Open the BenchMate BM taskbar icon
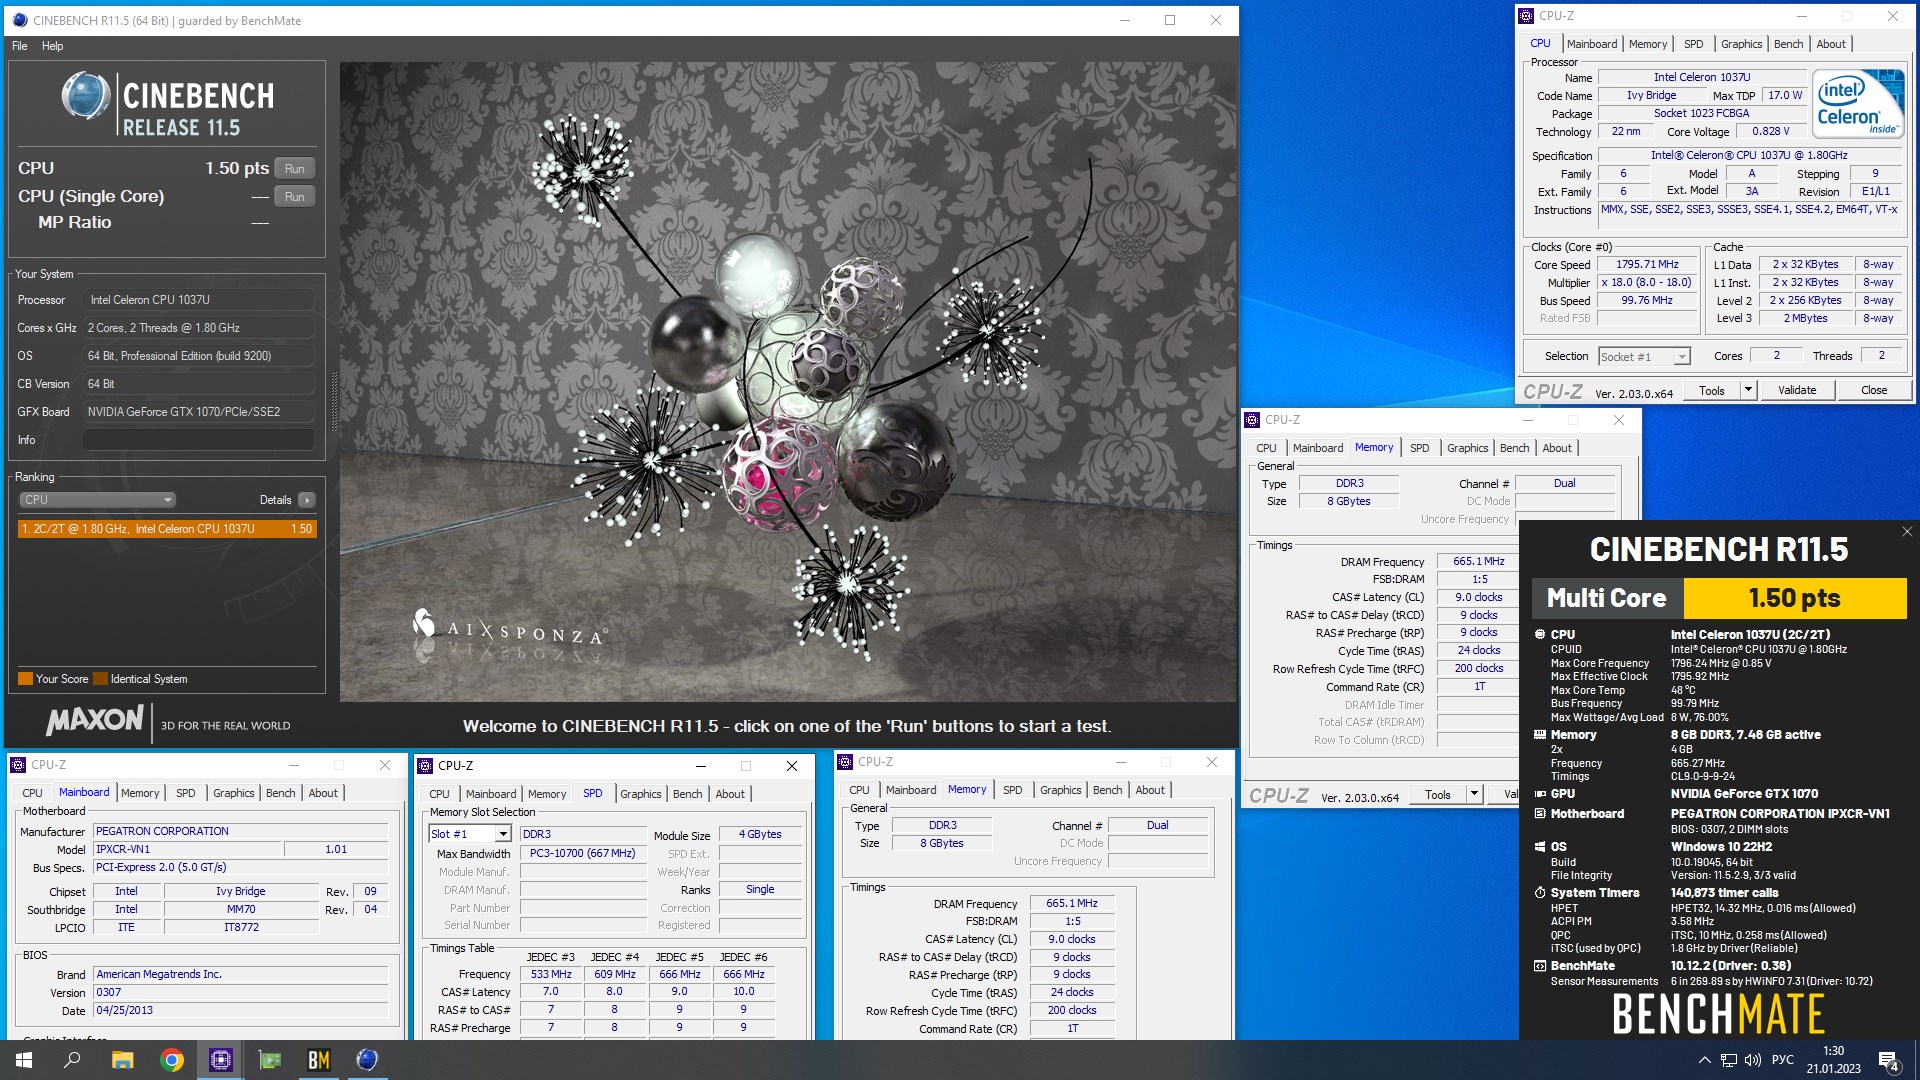 pyautogui.click(x=318, y=1060)
